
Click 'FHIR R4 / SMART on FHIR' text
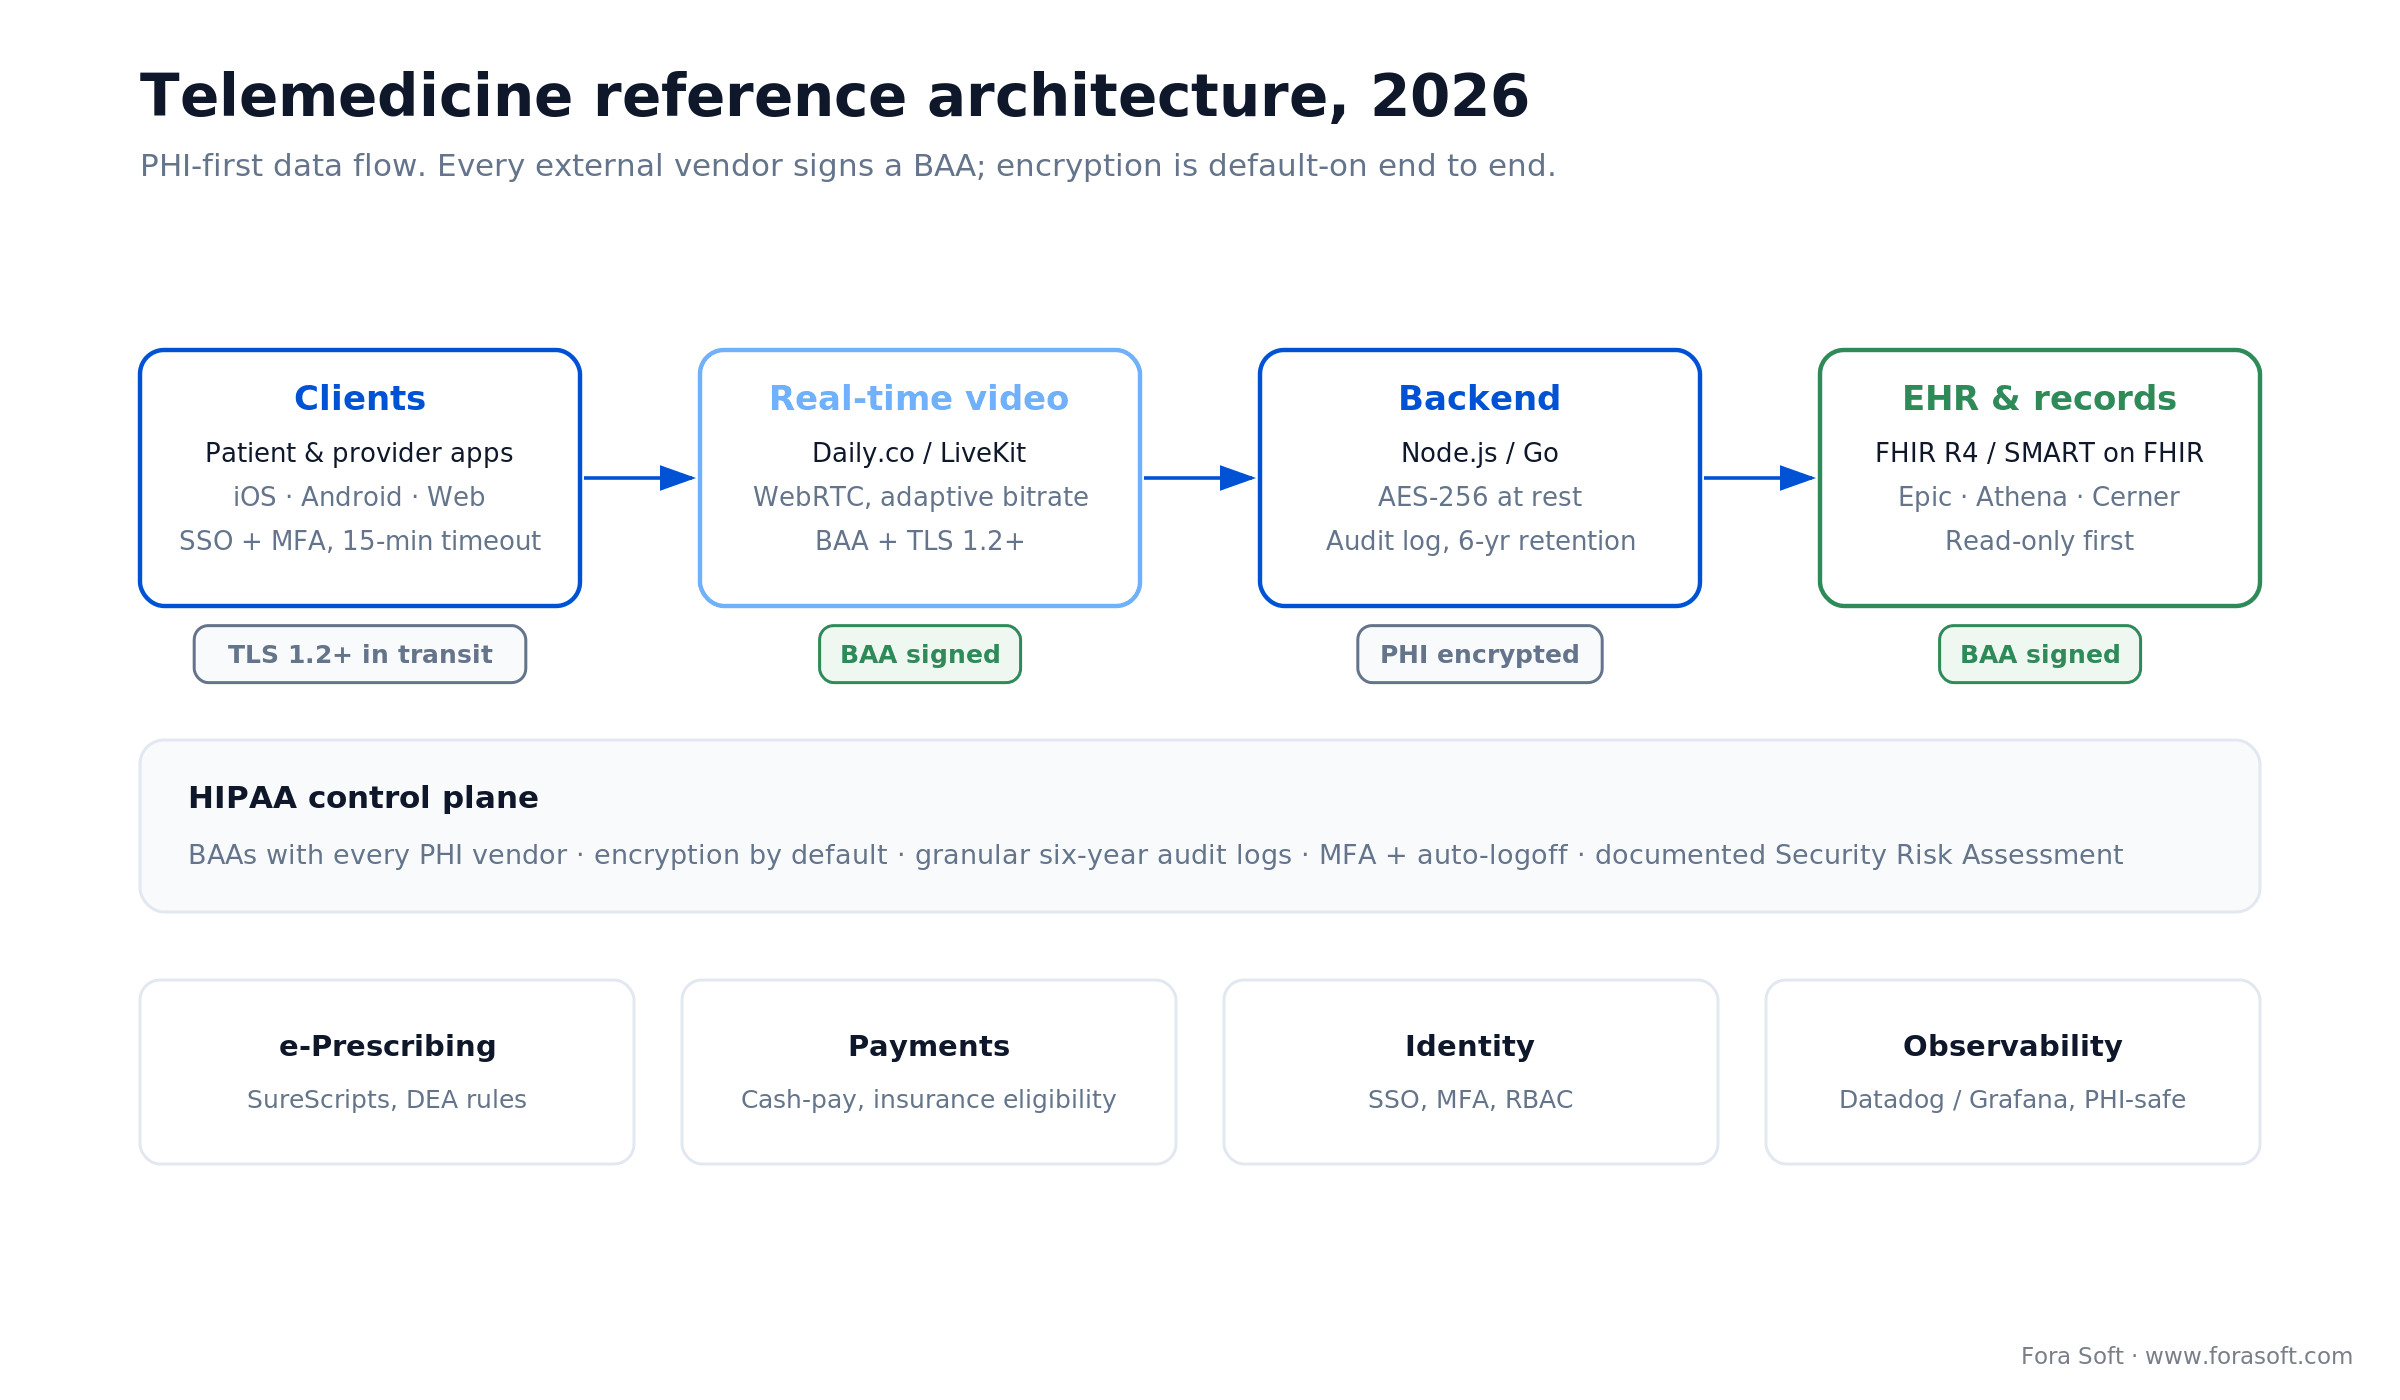[x=2039, y=453]
